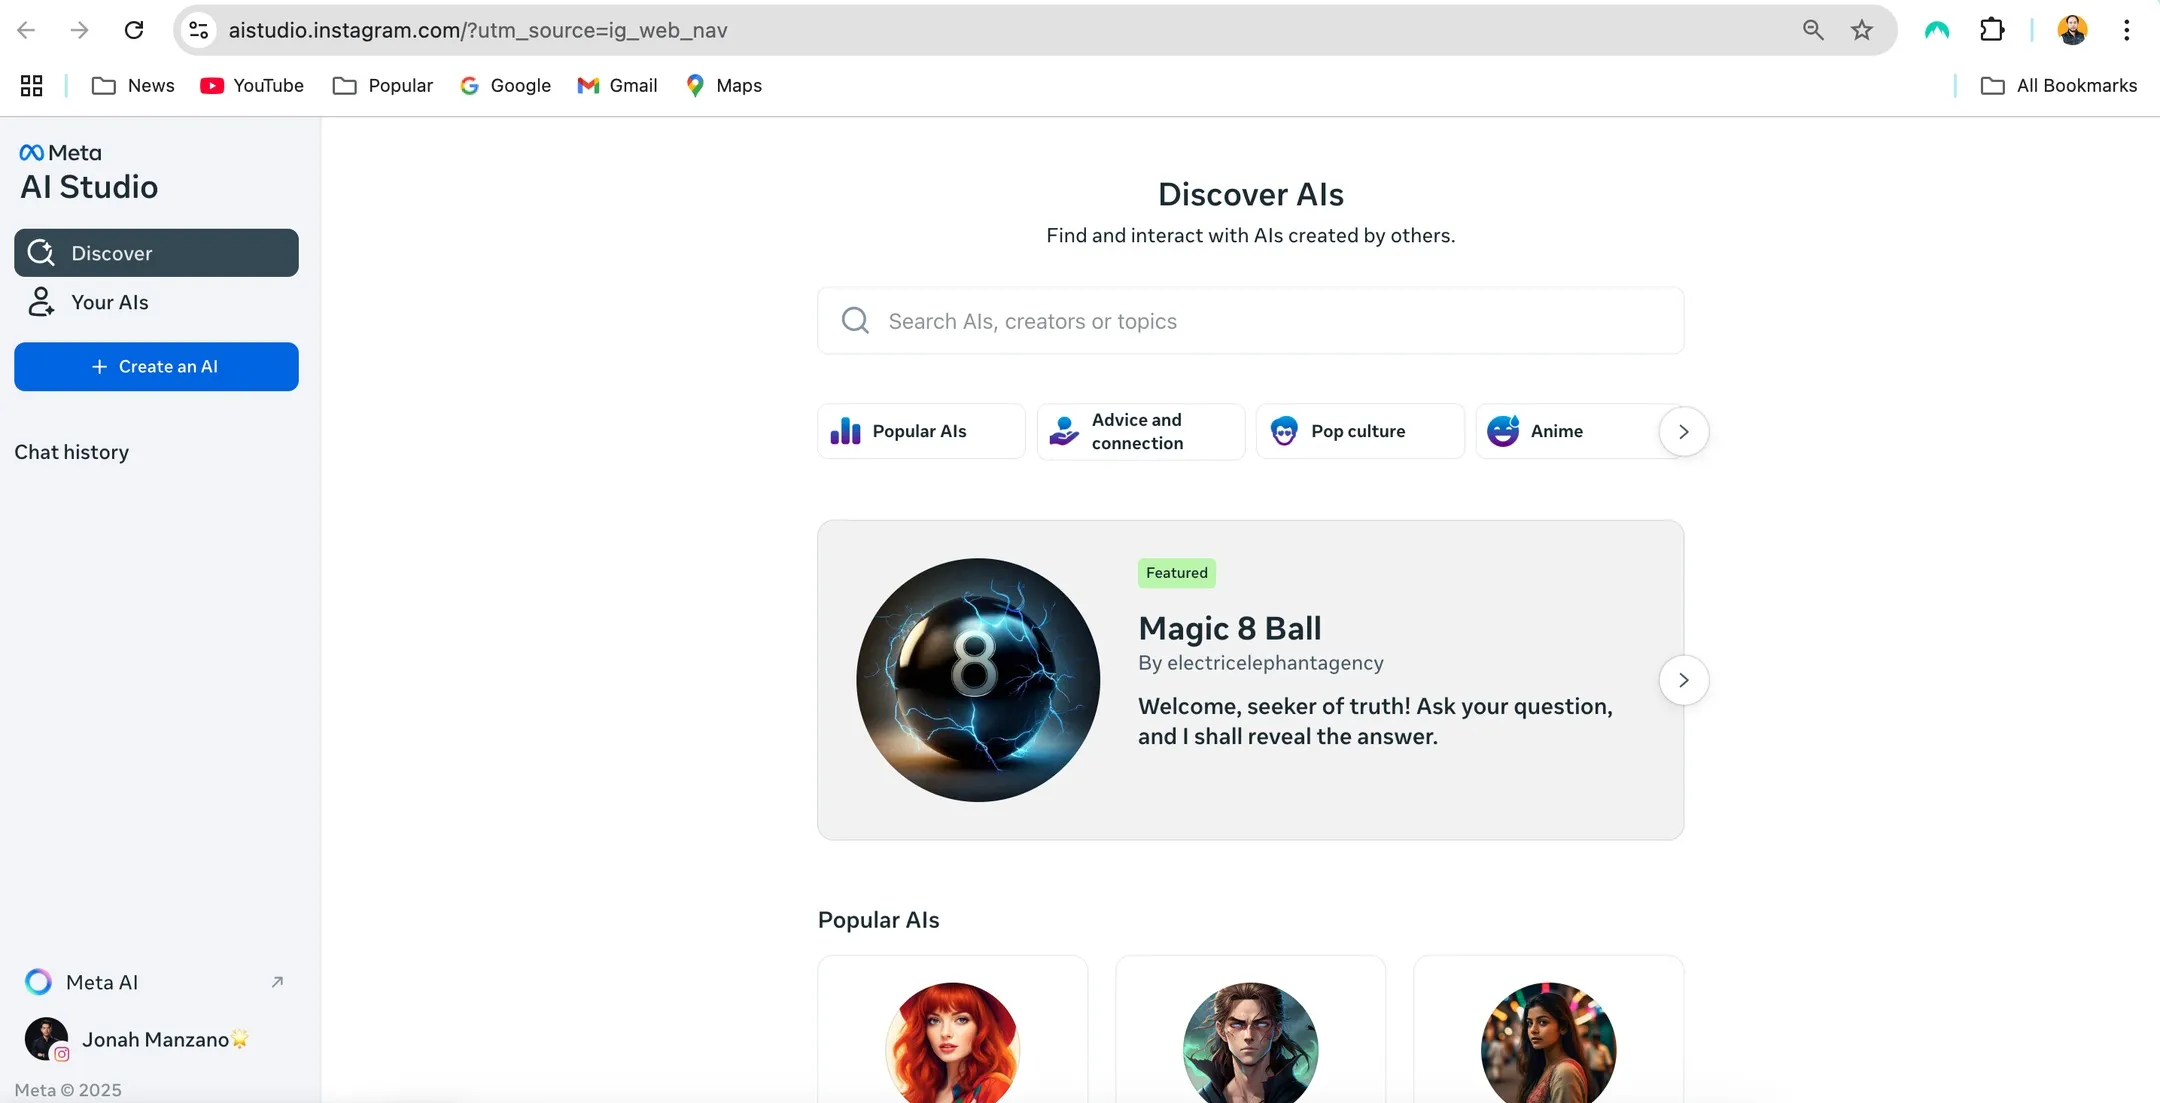Open the Gmail bookmark
2160x1103 pixels.
click(x=617, y=86)
